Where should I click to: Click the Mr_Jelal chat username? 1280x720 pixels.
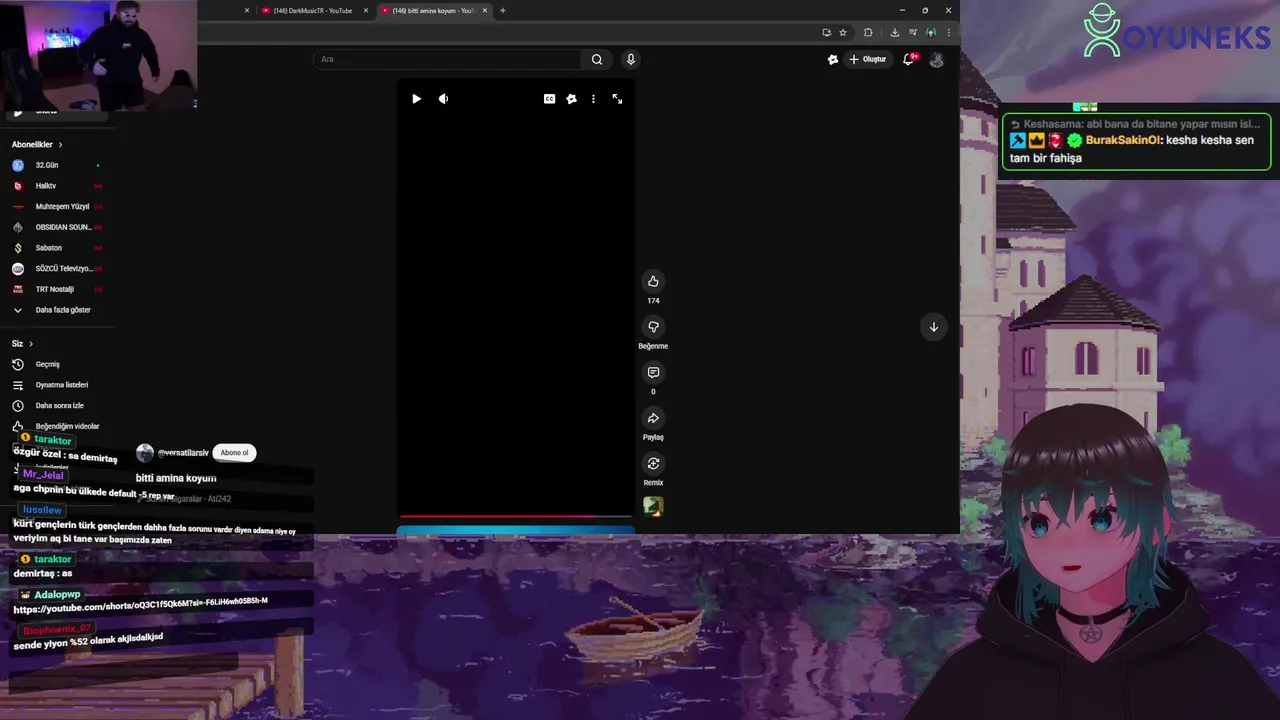(x=43, y=475)
